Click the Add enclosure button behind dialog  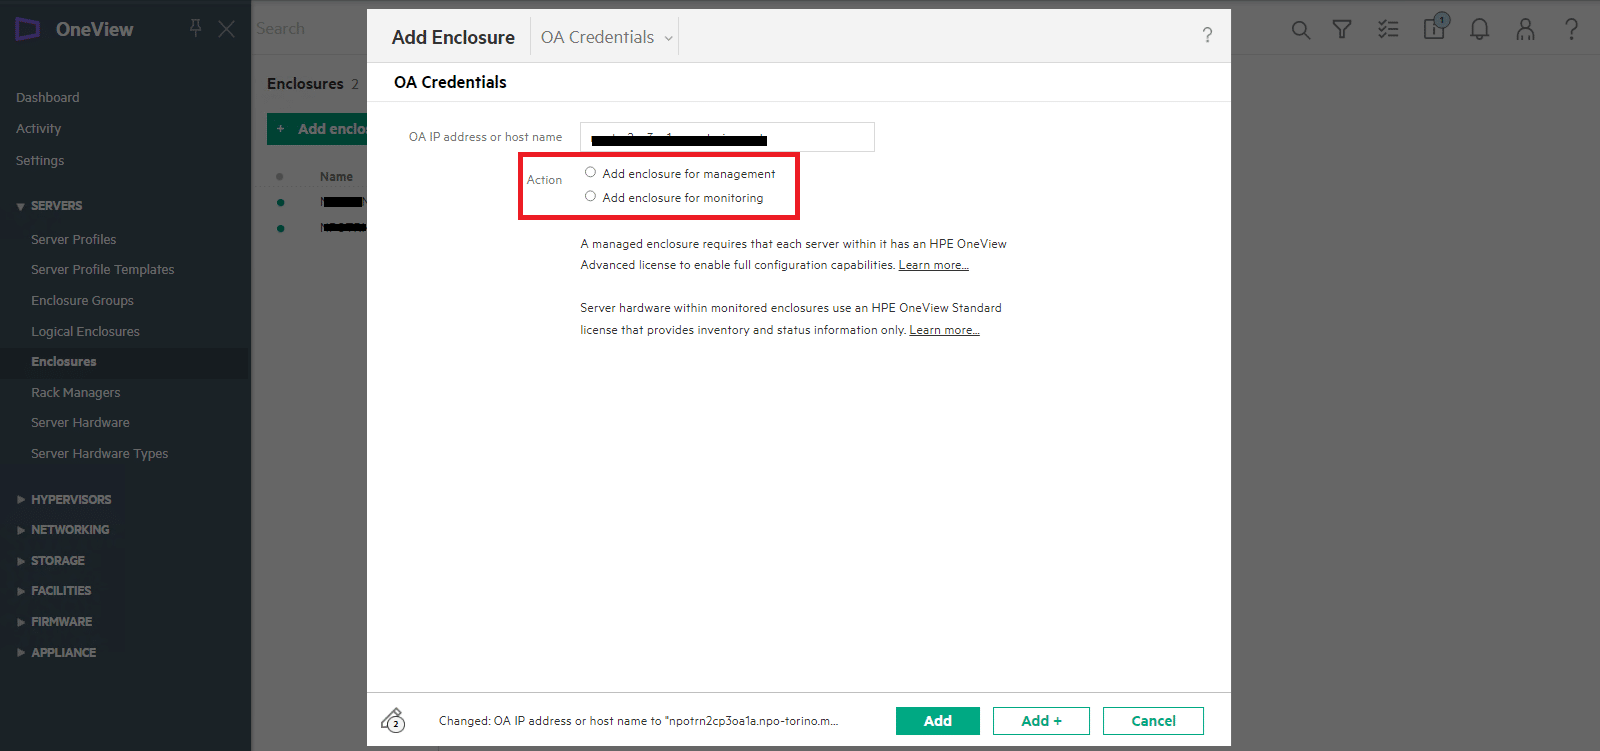click(x=318, y=129)
